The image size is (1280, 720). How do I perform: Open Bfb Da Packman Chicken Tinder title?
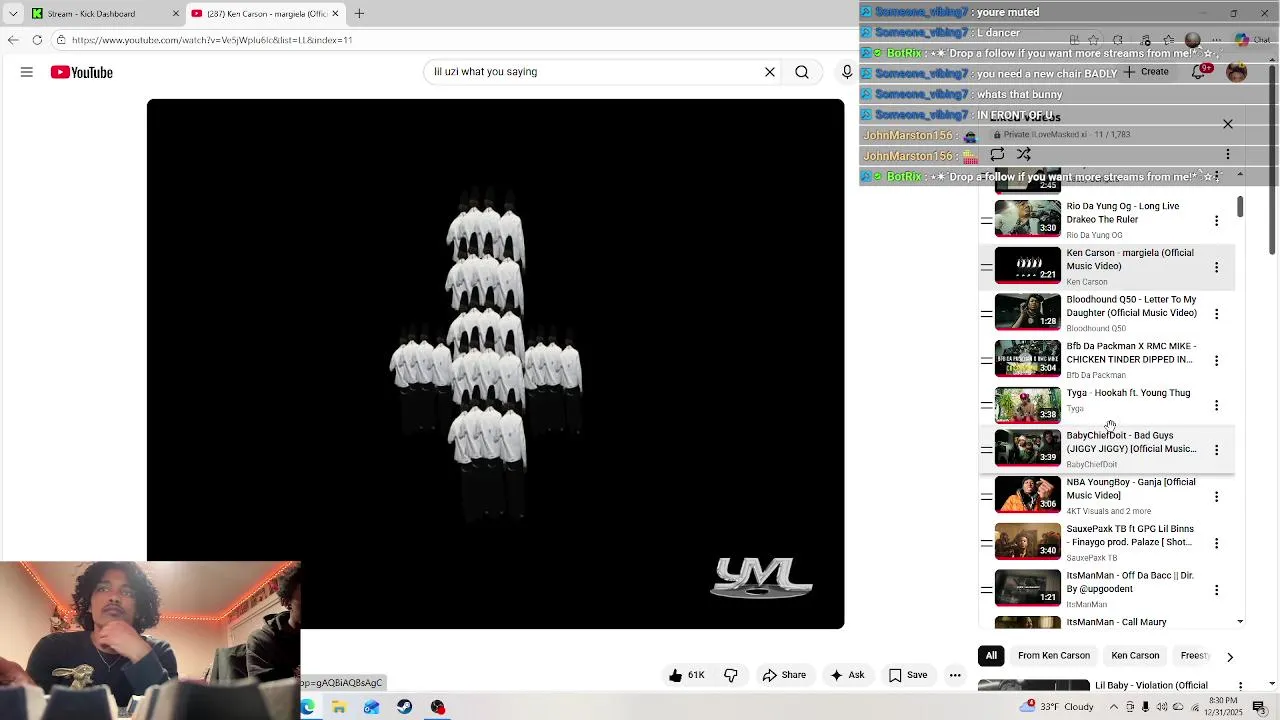tap(1131, 352)
